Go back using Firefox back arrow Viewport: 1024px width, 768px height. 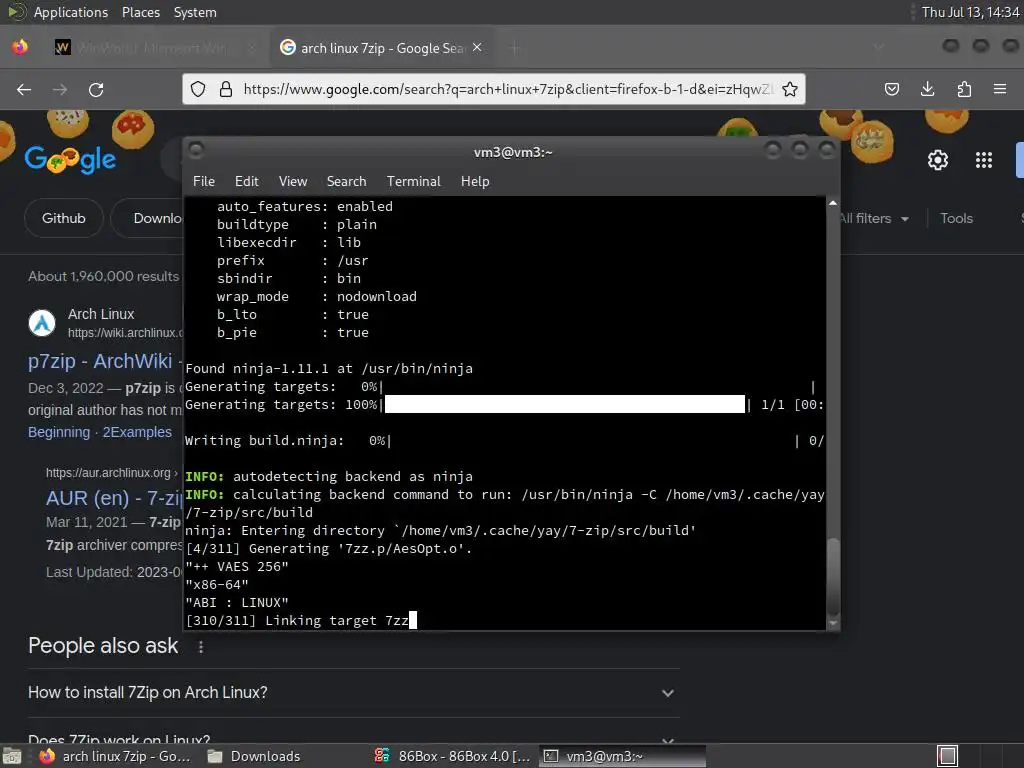(x=24, y=89)
